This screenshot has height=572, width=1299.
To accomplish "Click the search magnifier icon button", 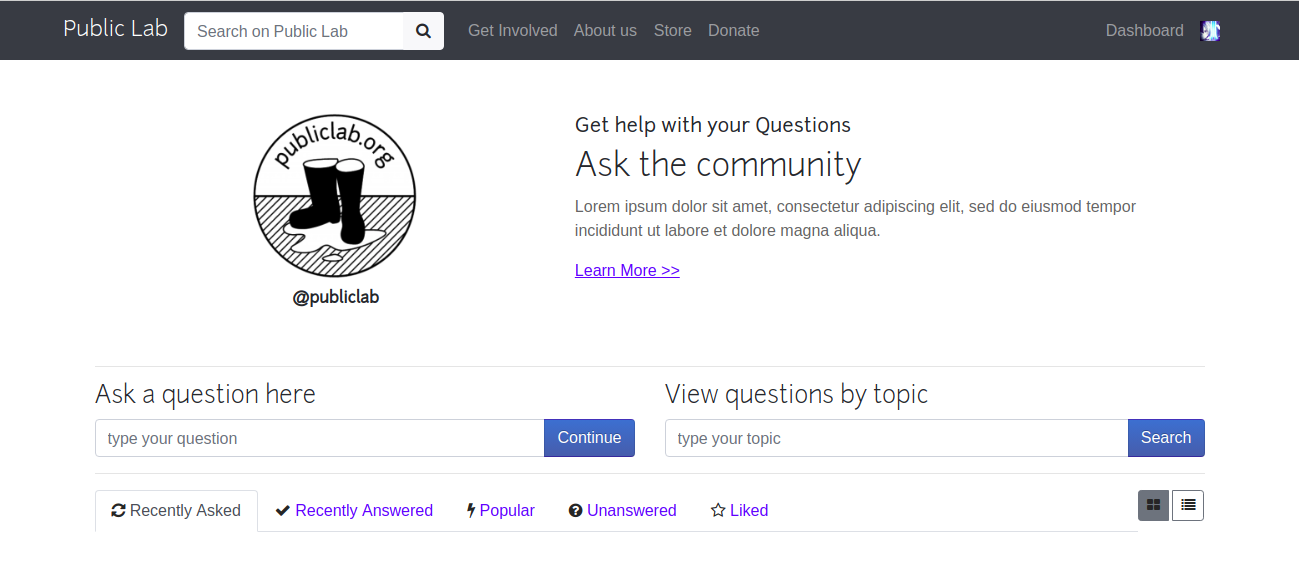I will (423, 31).
